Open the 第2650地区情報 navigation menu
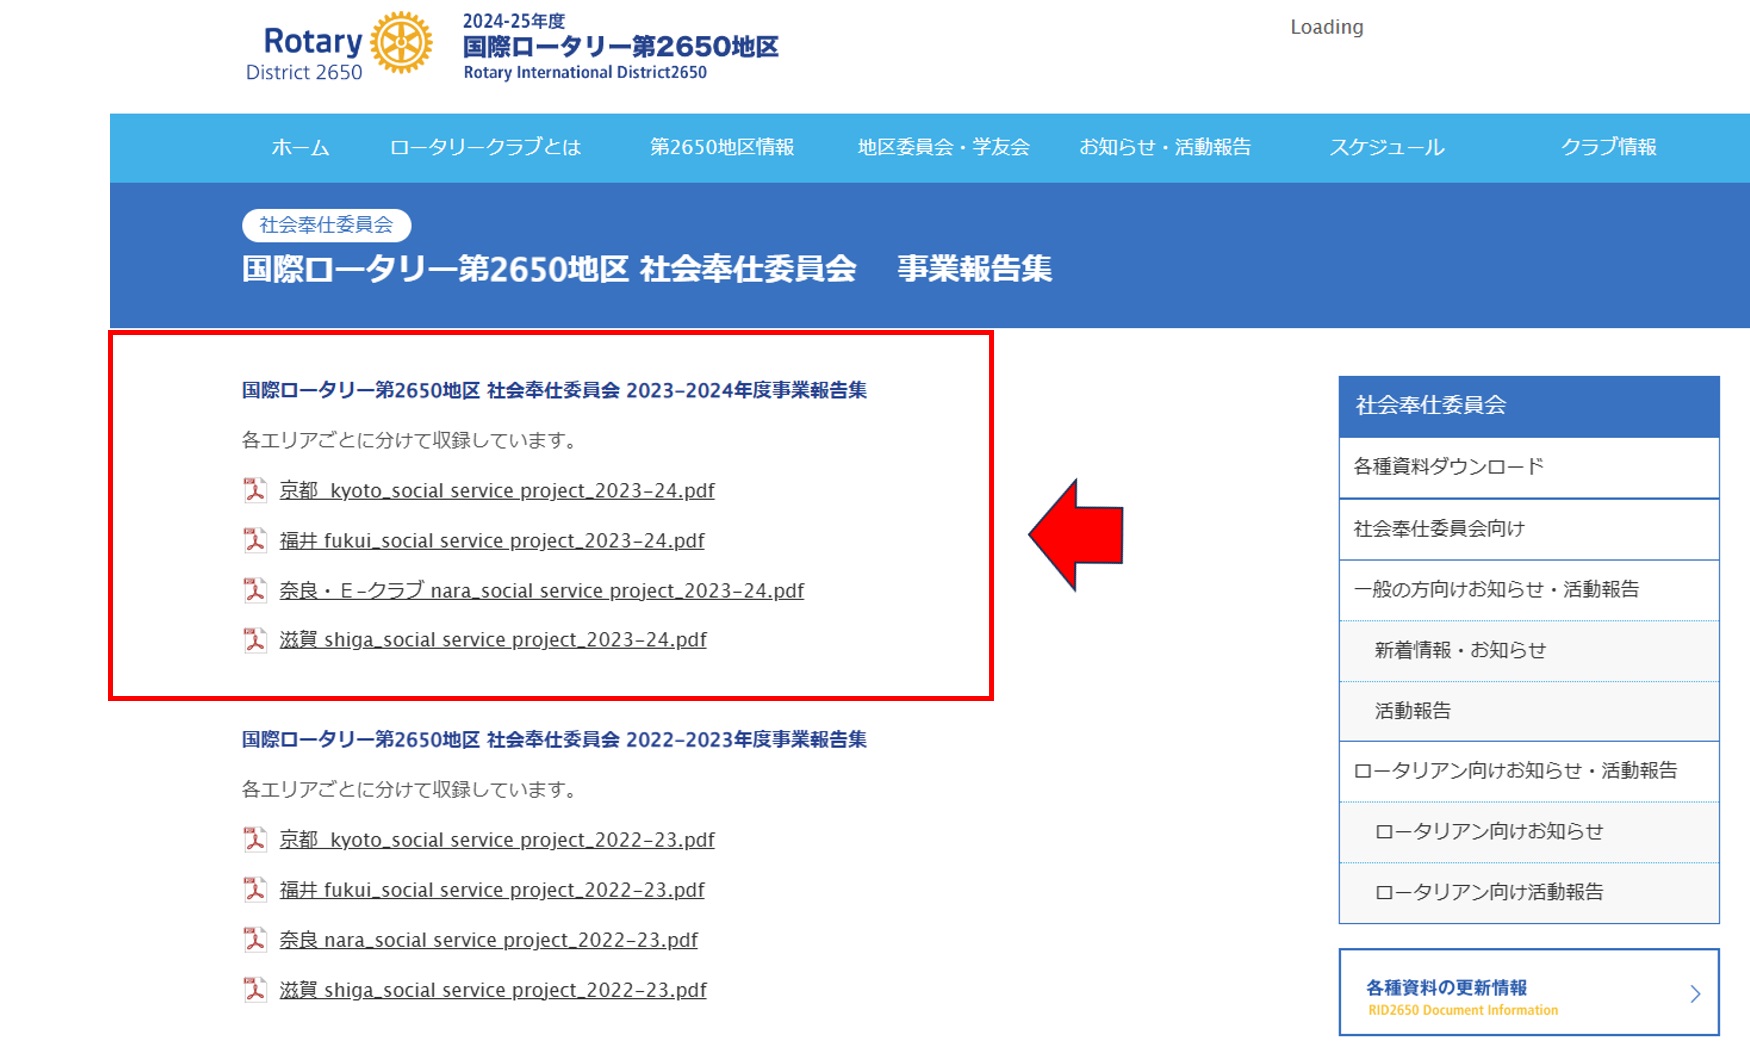 [x=722, y=148]
